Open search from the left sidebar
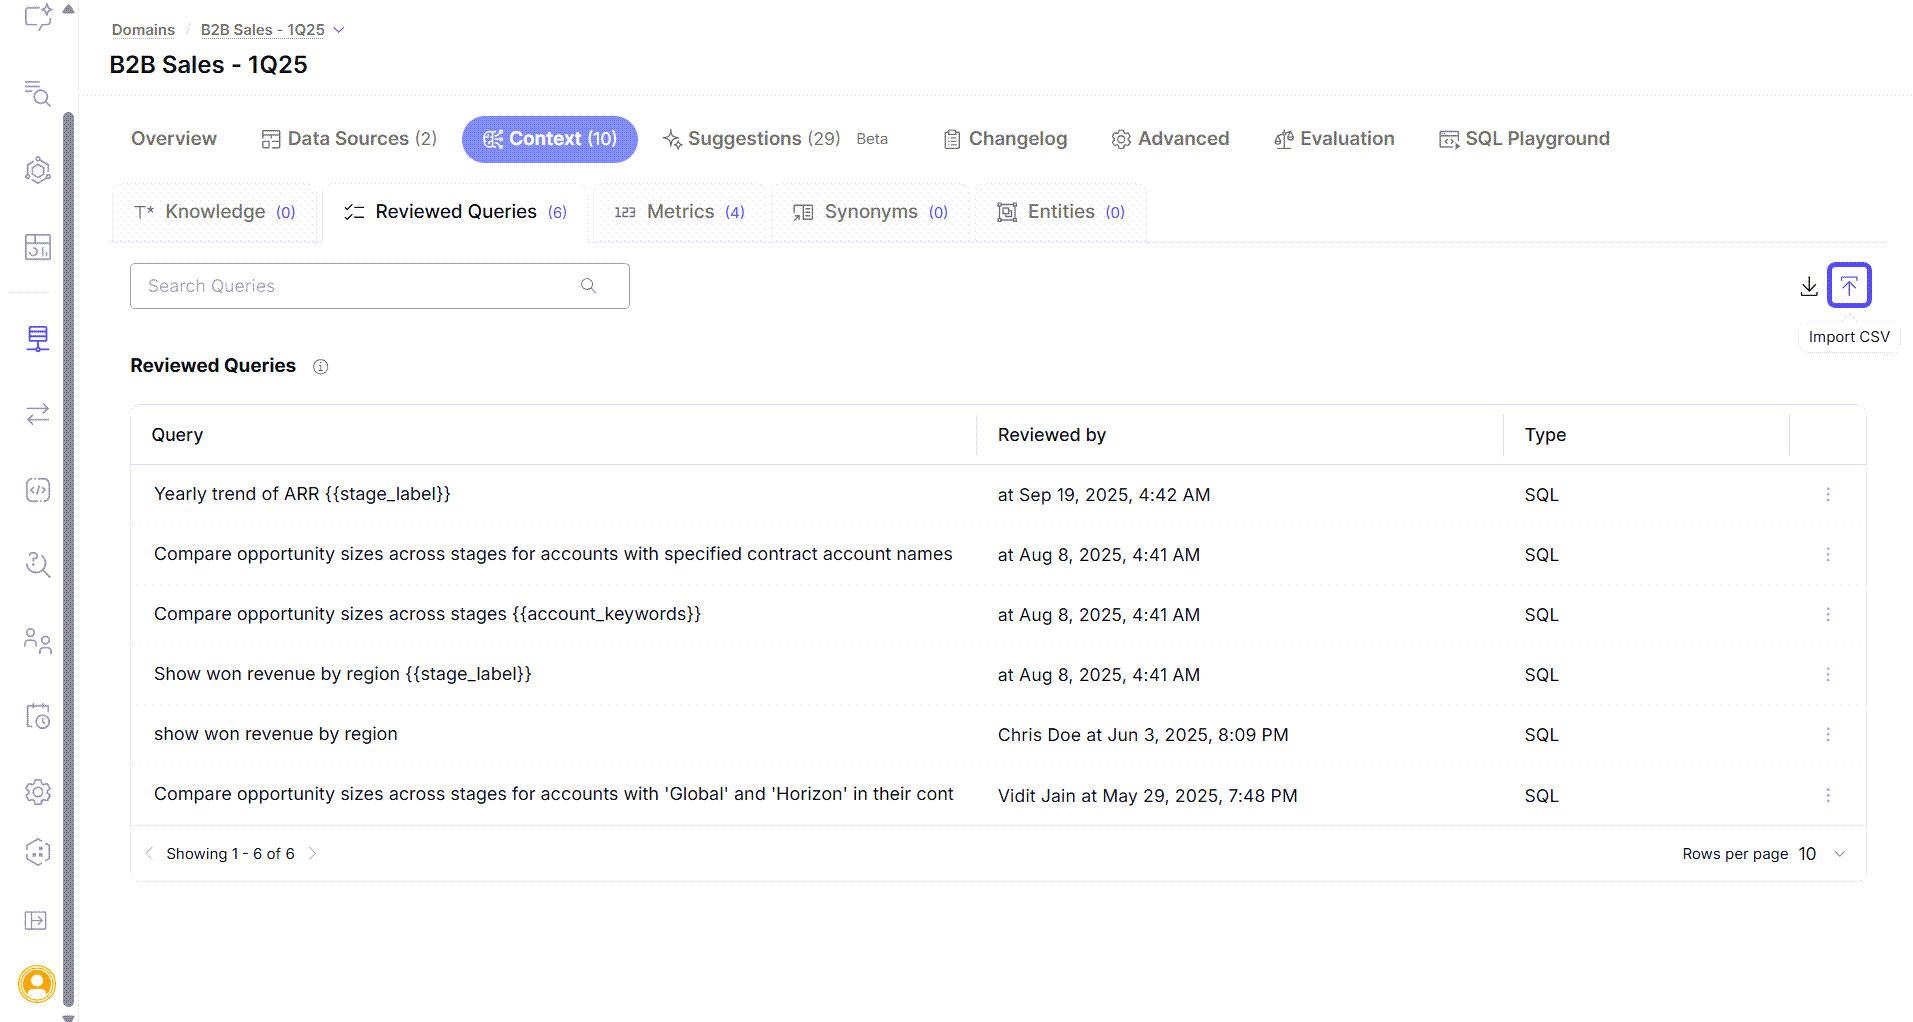This screenshot has height=1022, width=1913. pyautogui.click(x=37, y=95)
